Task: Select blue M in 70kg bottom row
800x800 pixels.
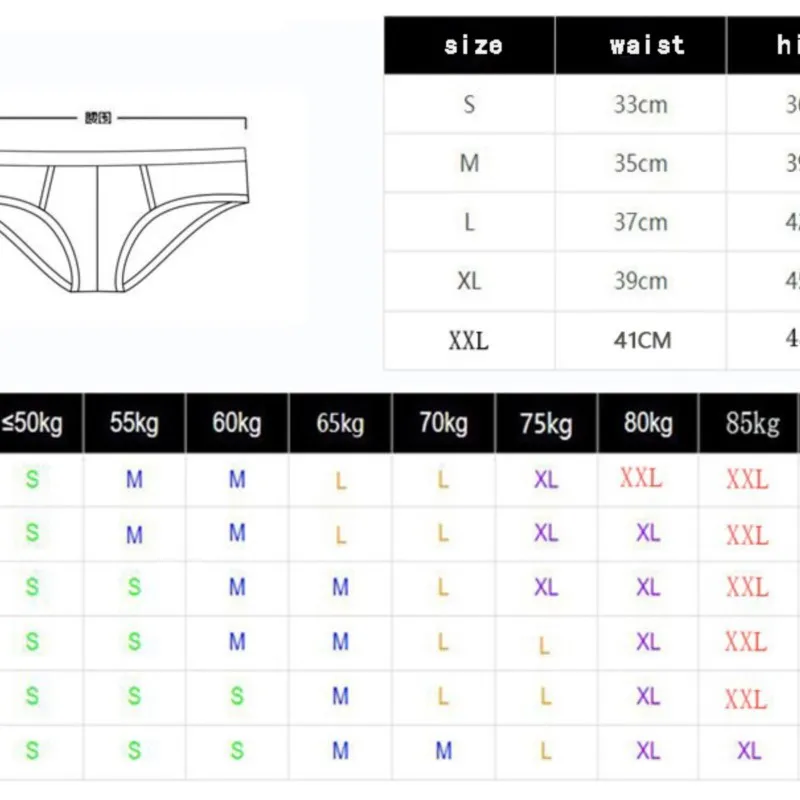Action: click(x=443, y=751)
